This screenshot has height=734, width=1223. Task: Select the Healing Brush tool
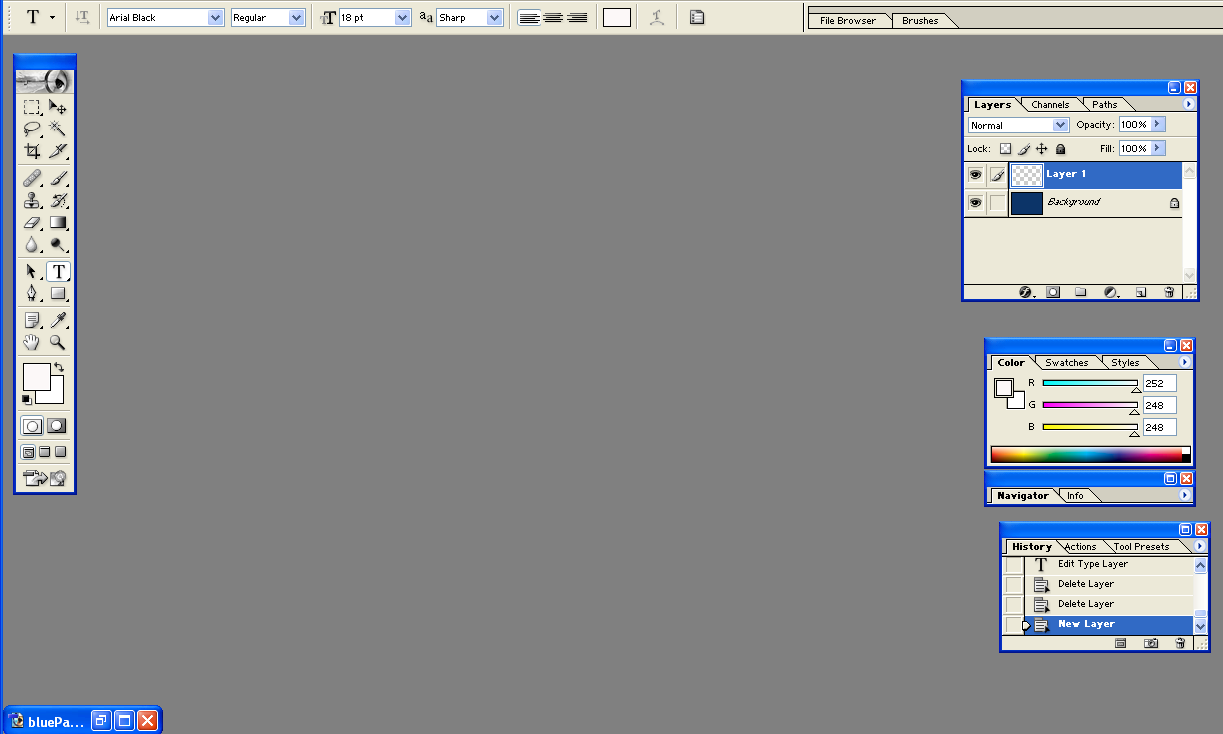point(32,176)
